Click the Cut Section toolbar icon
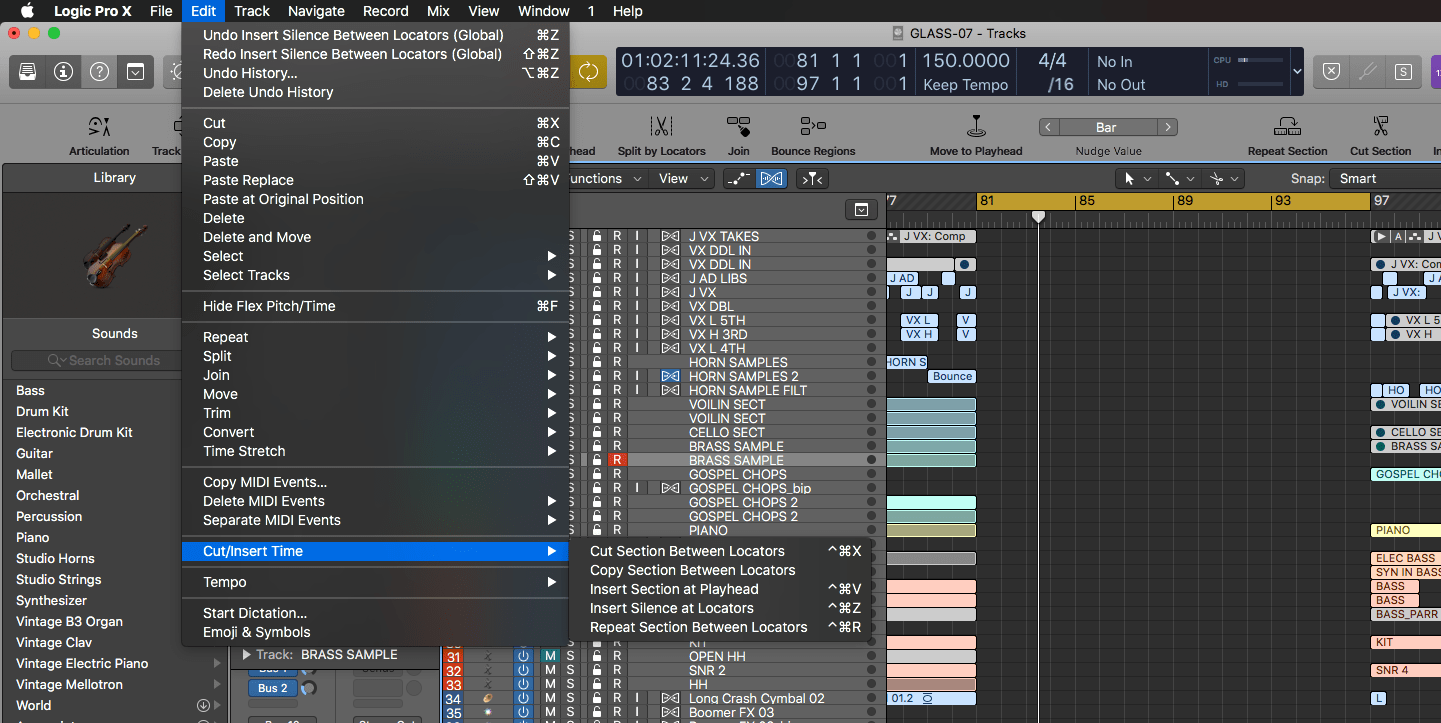1441x723 pixels. [x=1381, y=135]
